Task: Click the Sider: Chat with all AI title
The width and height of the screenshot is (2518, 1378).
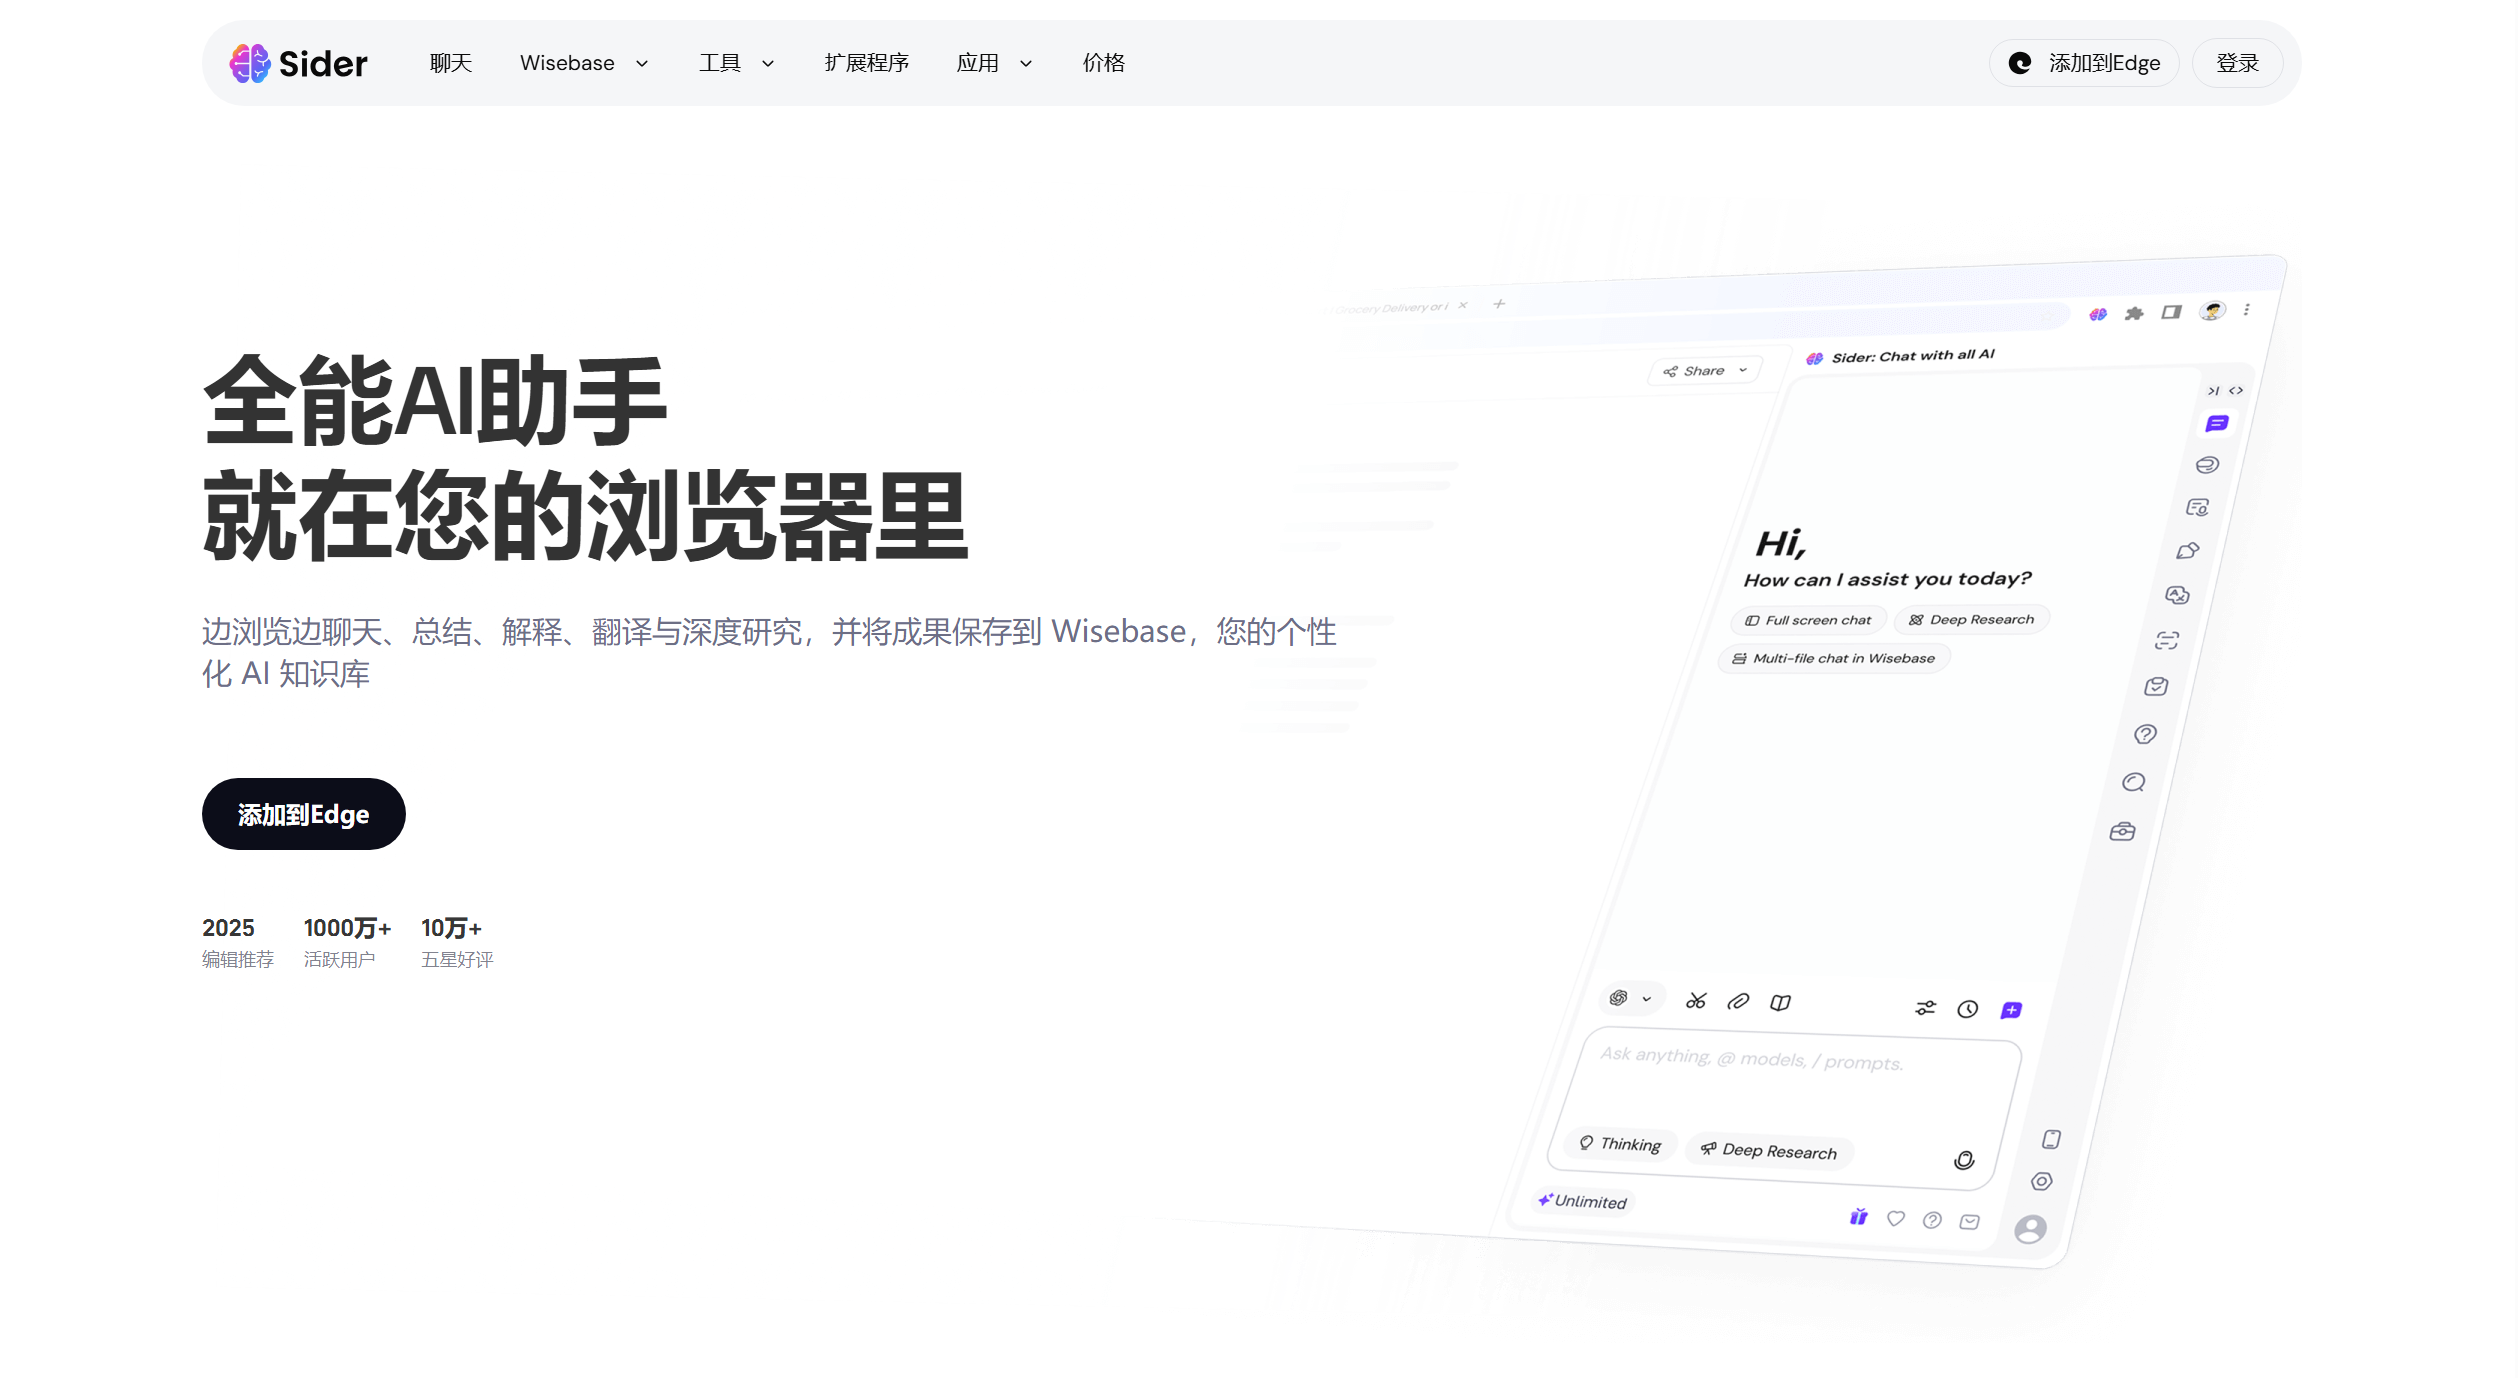Action: coord(1912,356)
